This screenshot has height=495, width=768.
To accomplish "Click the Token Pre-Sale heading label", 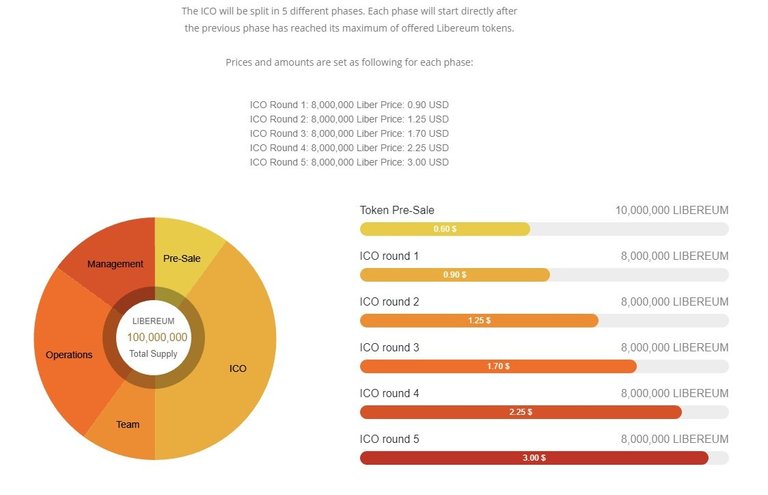I will click(397, 210).
